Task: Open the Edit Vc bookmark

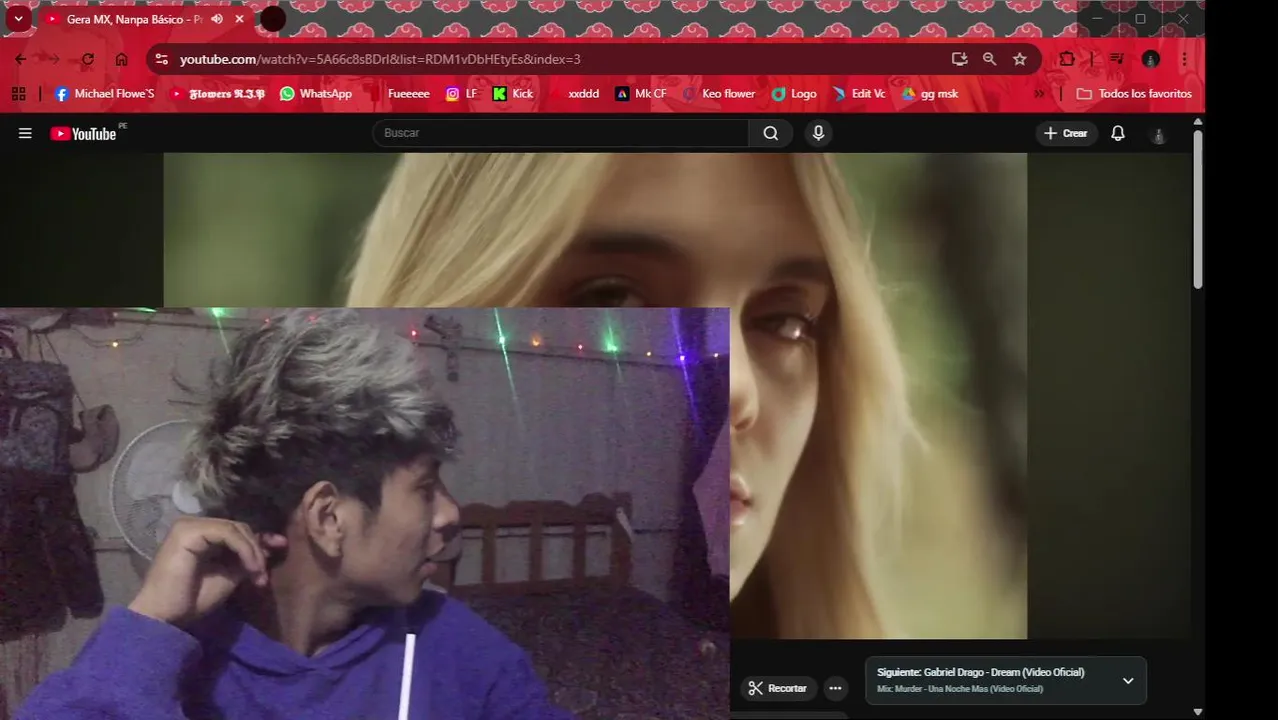Action: 859,93
